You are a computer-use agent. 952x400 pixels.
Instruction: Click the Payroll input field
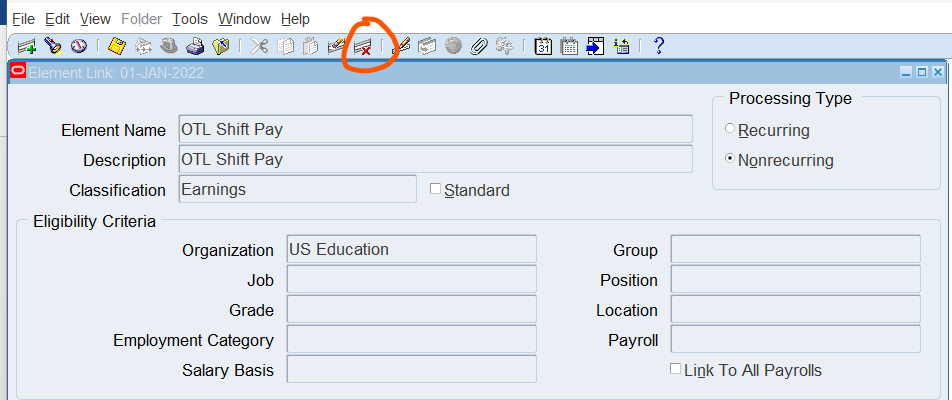795,339
